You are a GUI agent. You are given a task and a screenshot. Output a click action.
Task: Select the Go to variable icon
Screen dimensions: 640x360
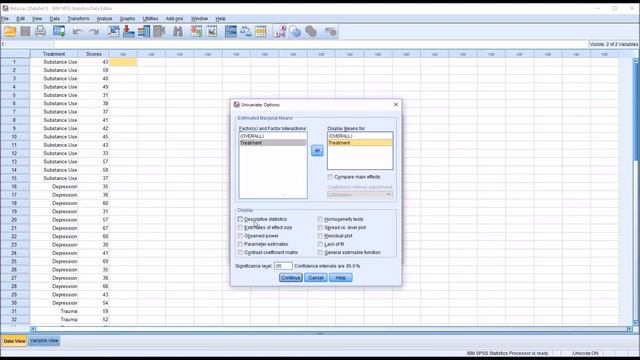(x=129, y=31)
